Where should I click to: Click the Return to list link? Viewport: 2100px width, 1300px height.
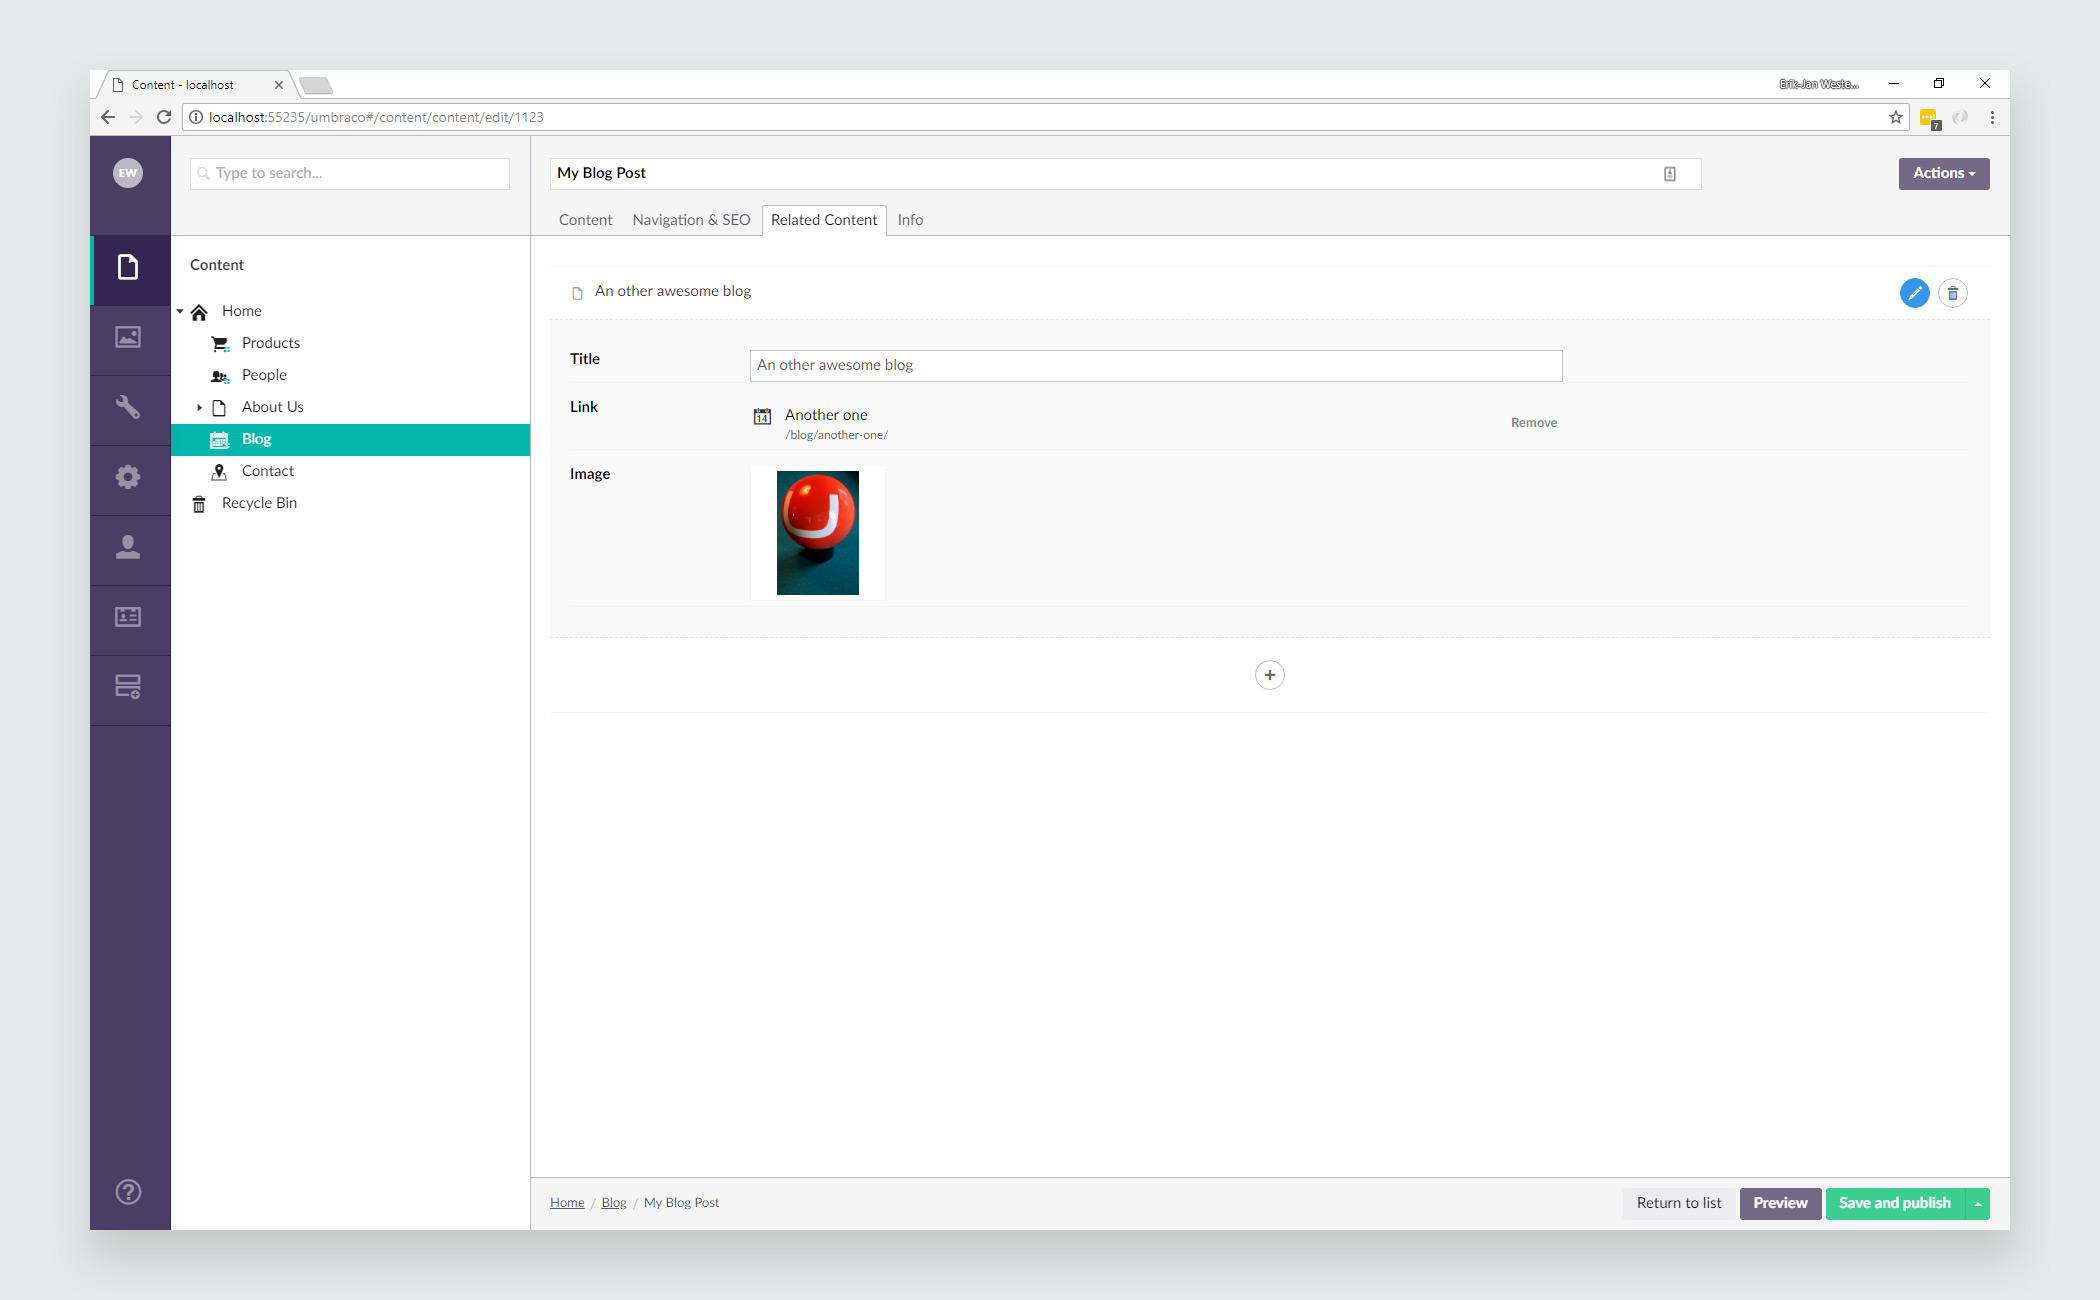pyautogui.click(x=1678, y=1203)
